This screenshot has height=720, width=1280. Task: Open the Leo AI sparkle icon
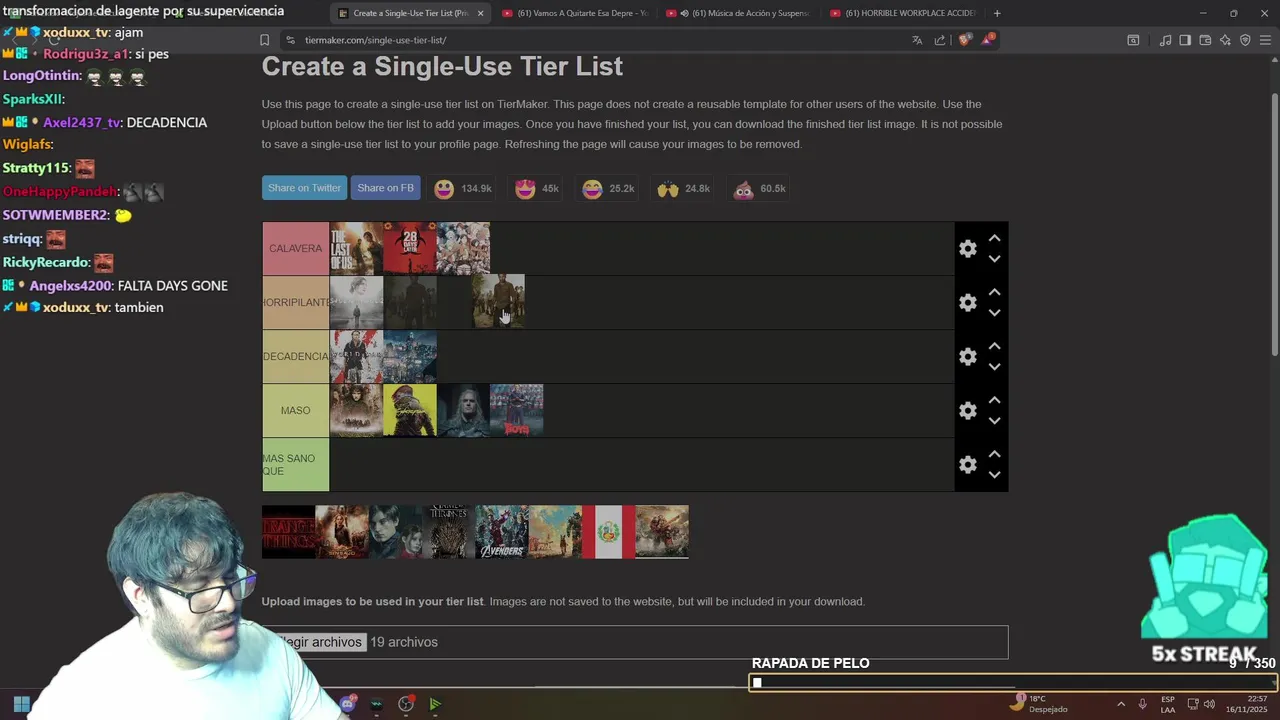pyautogui.click(x=1225, y=40)
